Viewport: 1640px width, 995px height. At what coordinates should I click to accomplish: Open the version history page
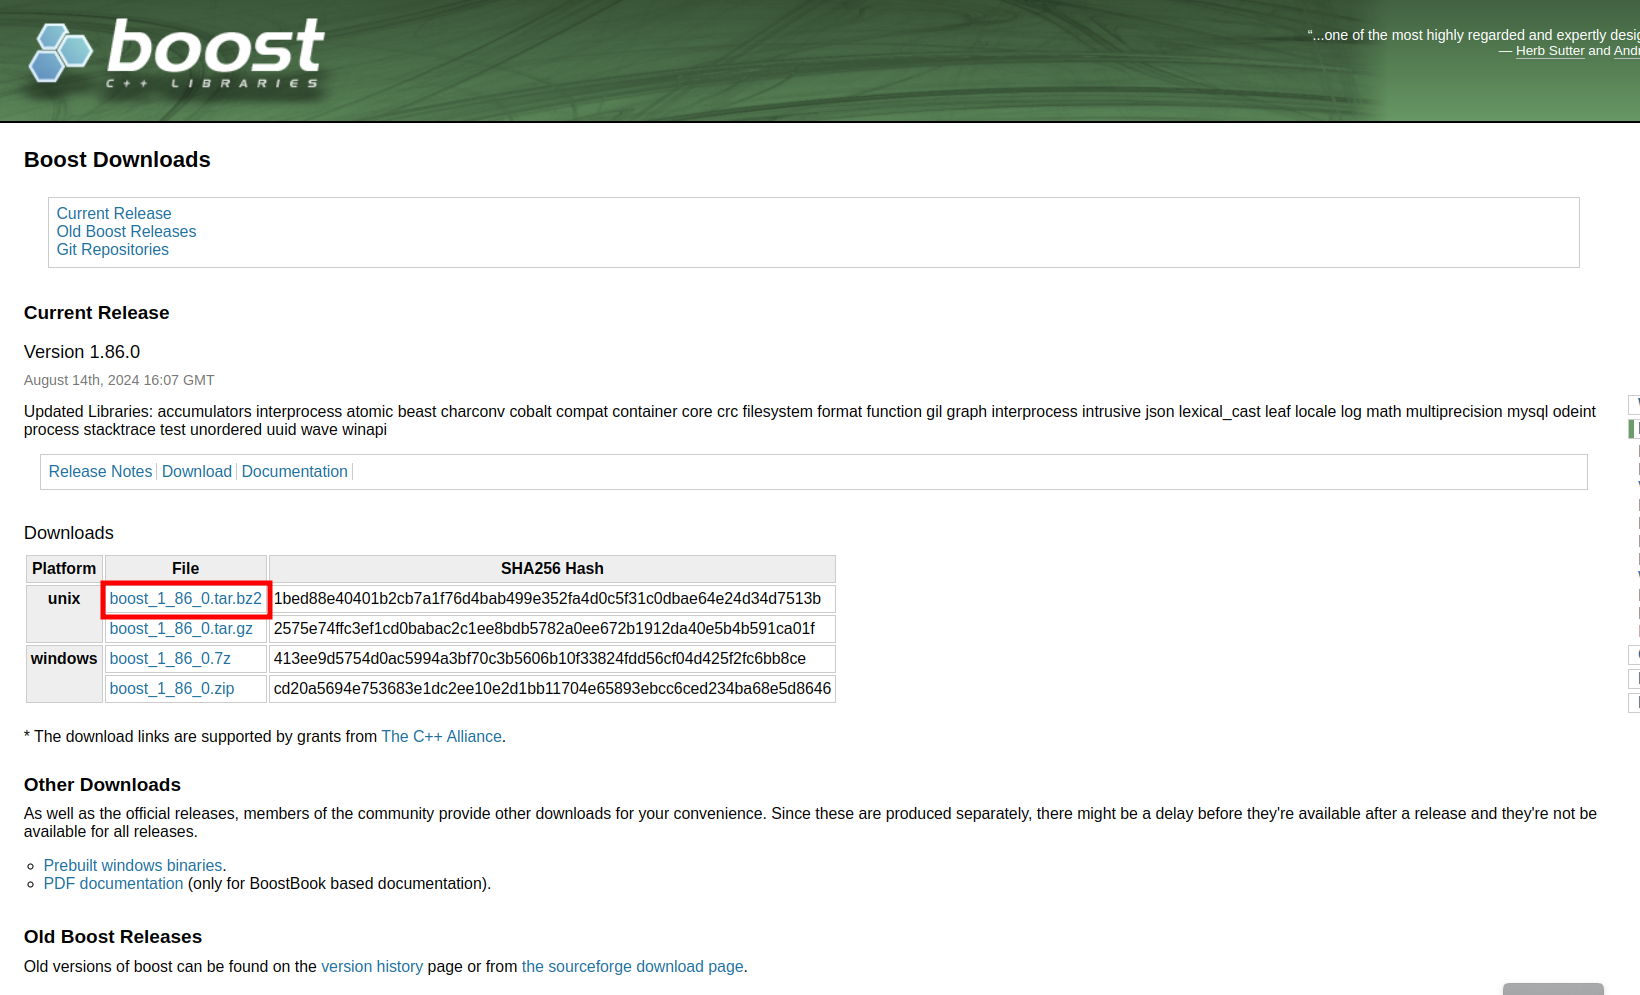[371, 966]
